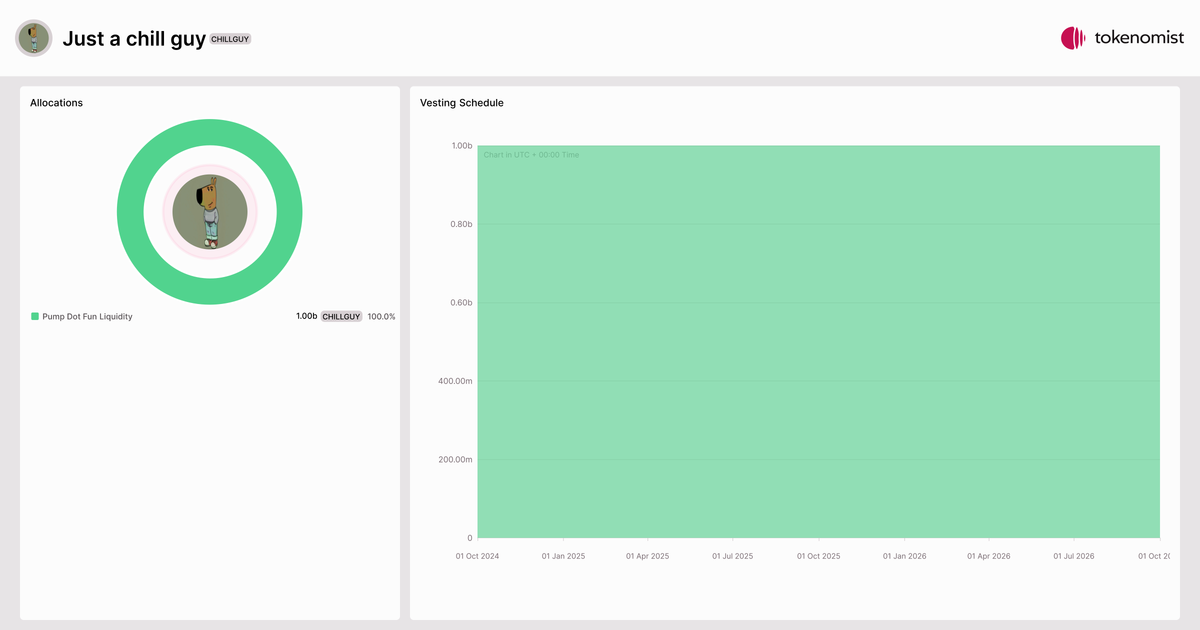Click the tokenomist logo icon
The width and height of the screenshot is (1200, 630).
[x=1073, y=38]
